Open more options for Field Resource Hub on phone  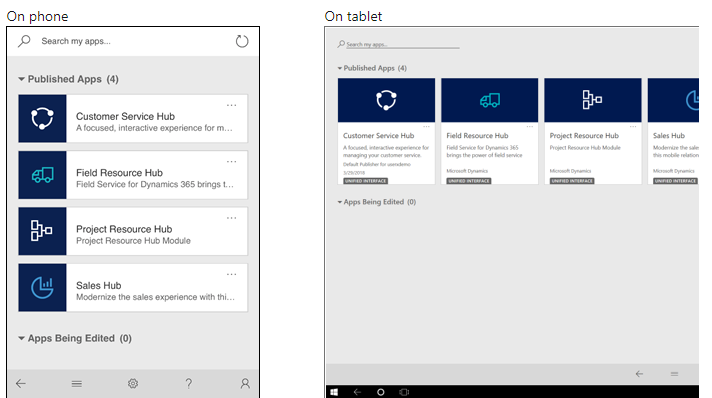[232, 161]
